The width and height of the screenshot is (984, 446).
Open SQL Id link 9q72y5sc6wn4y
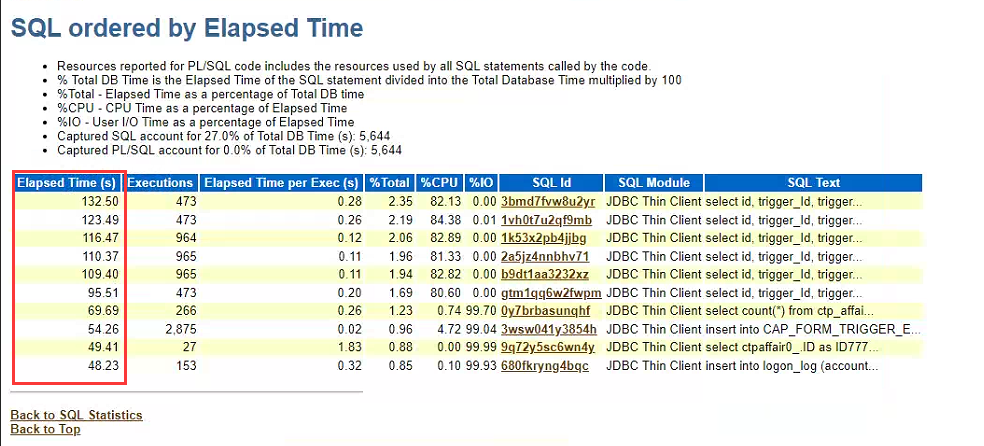pos(547,347)
